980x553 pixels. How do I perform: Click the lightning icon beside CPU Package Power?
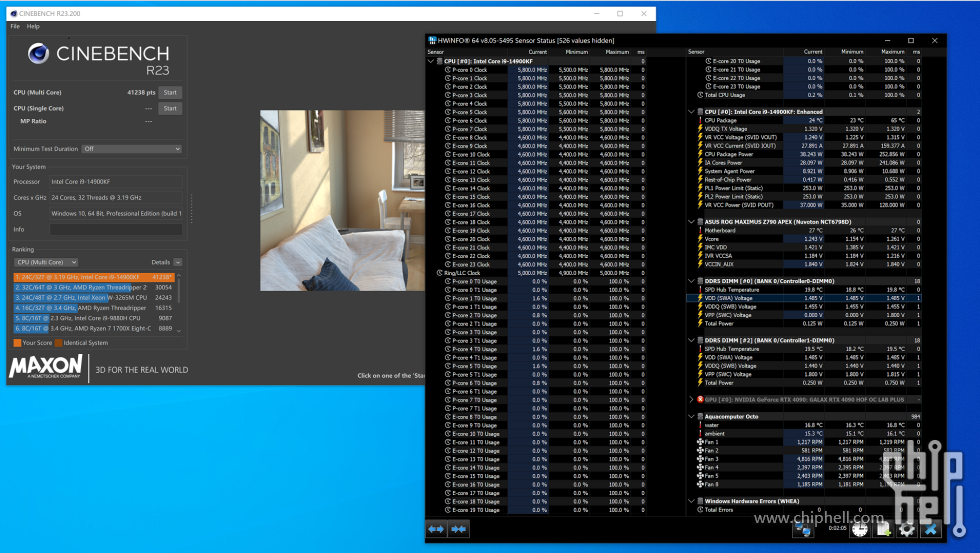(x=699, y=154)
